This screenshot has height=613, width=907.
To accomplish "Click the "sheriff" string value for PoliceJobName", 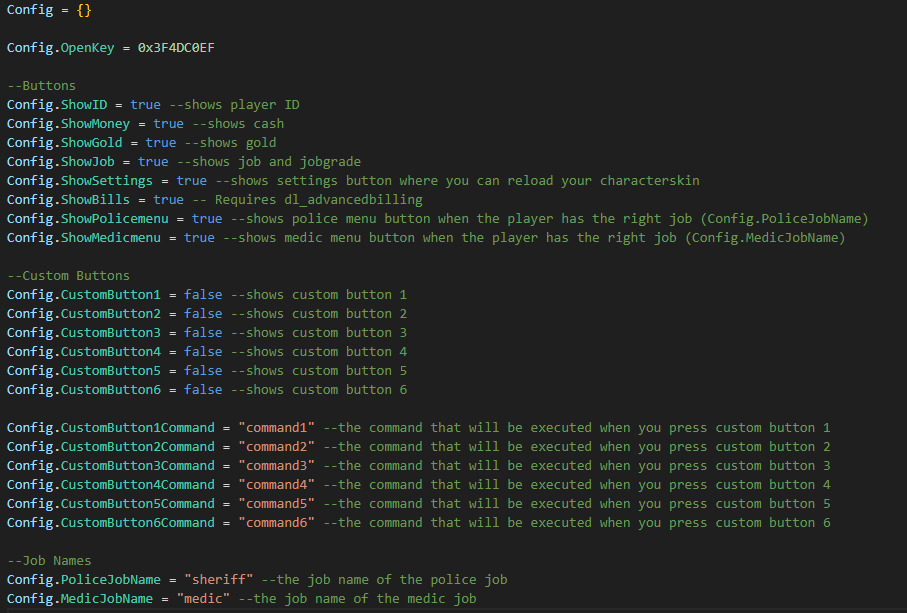I will [219, 579].
